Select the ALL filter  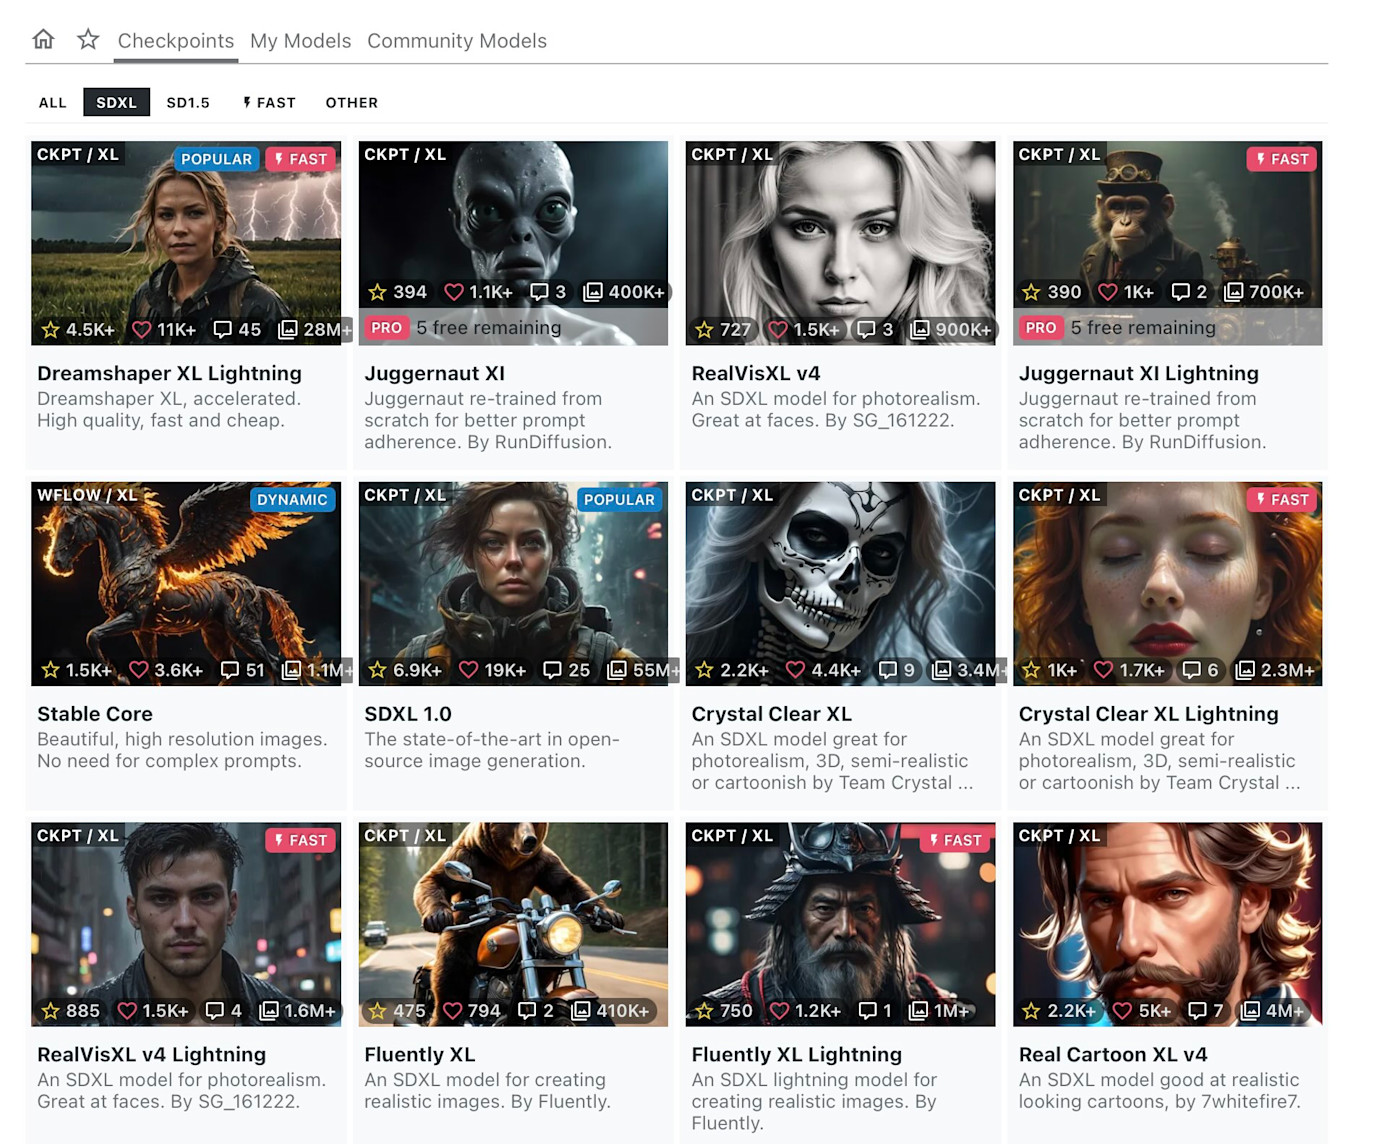click(x=53, y=102)
